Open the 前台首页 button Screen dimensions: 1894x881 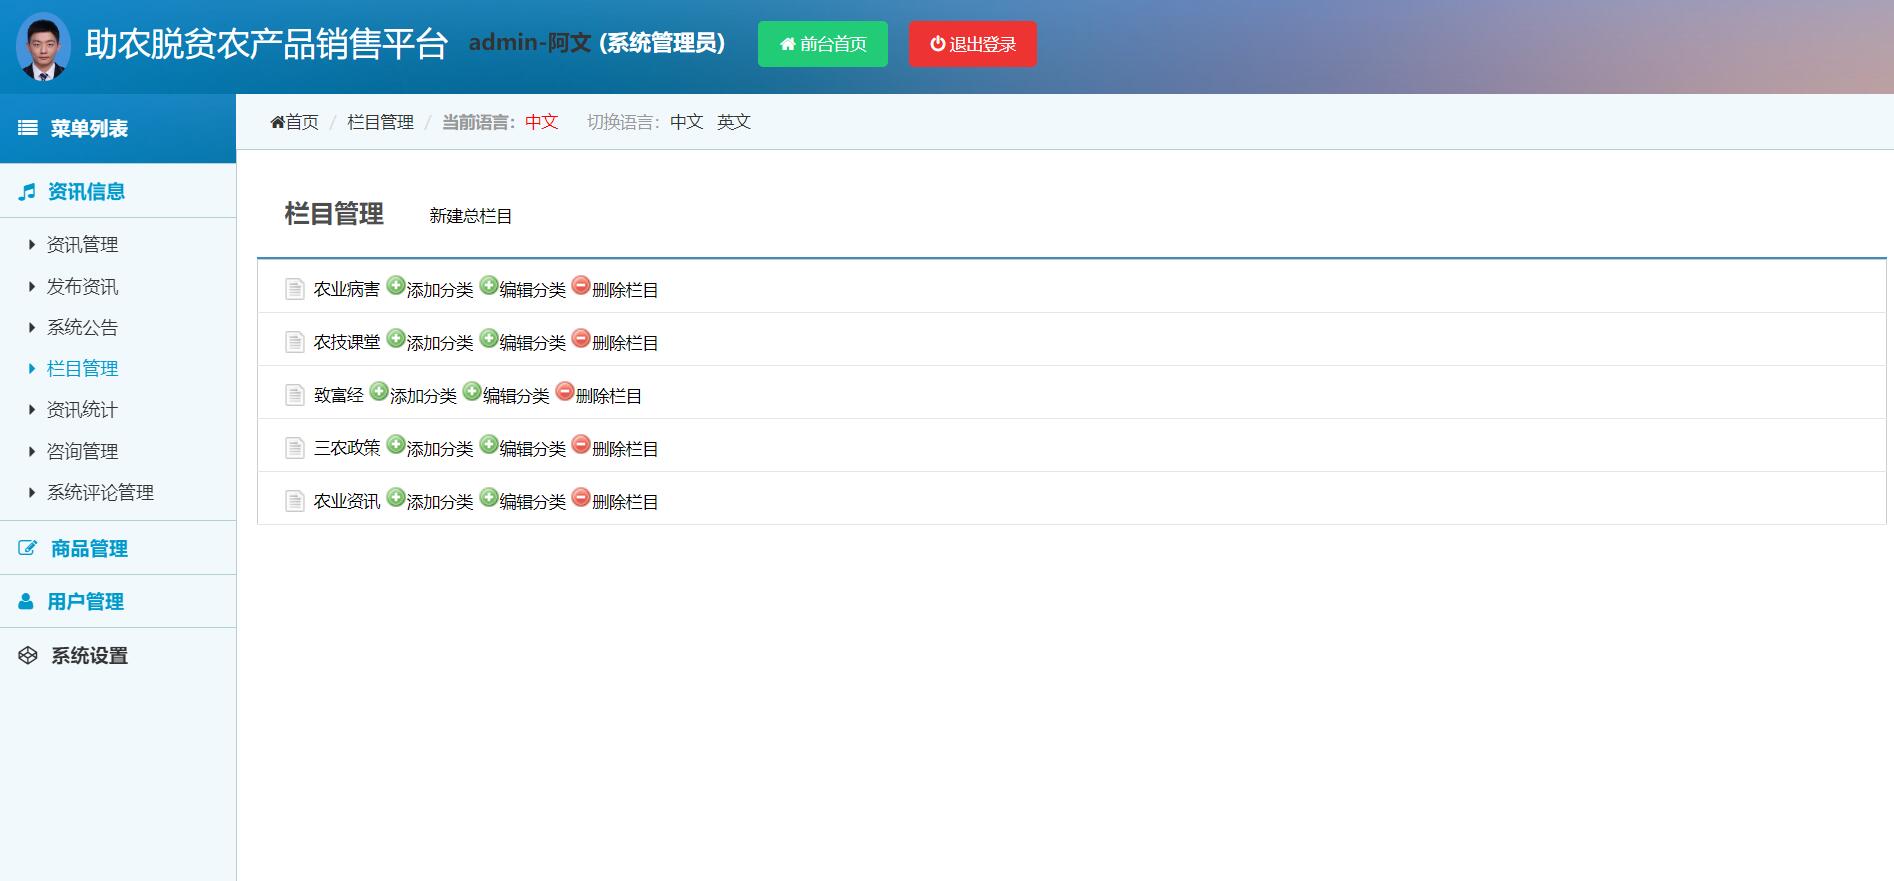pos(823,44)
